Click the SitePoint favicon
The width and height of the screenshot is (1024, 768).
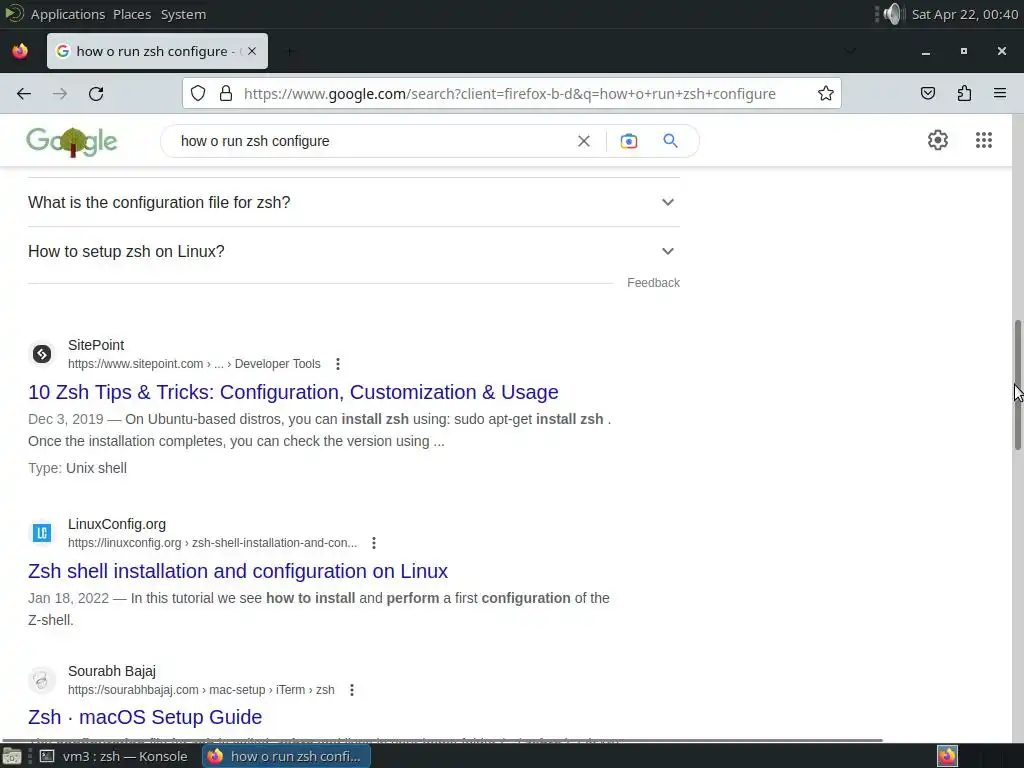pyautogui.click(x=42, y=354)
